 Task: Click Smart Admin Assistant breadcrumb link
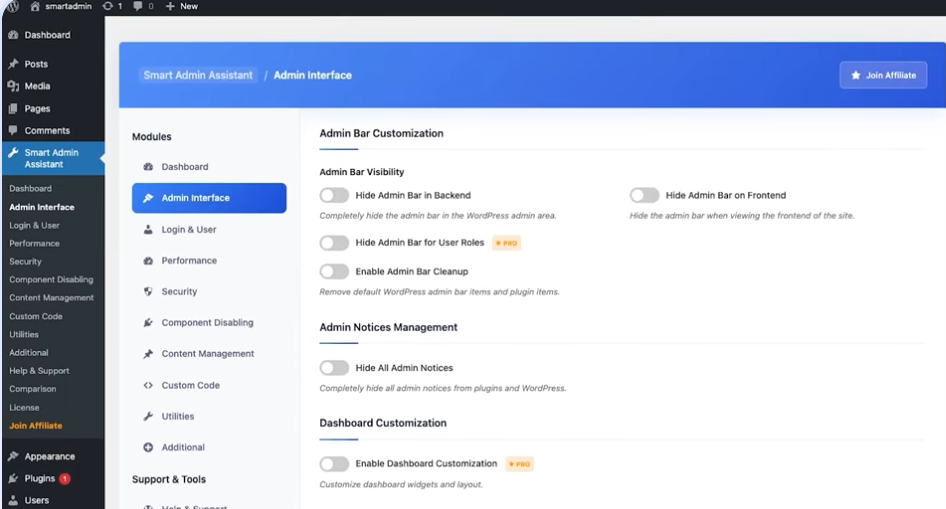pos(198,75)
